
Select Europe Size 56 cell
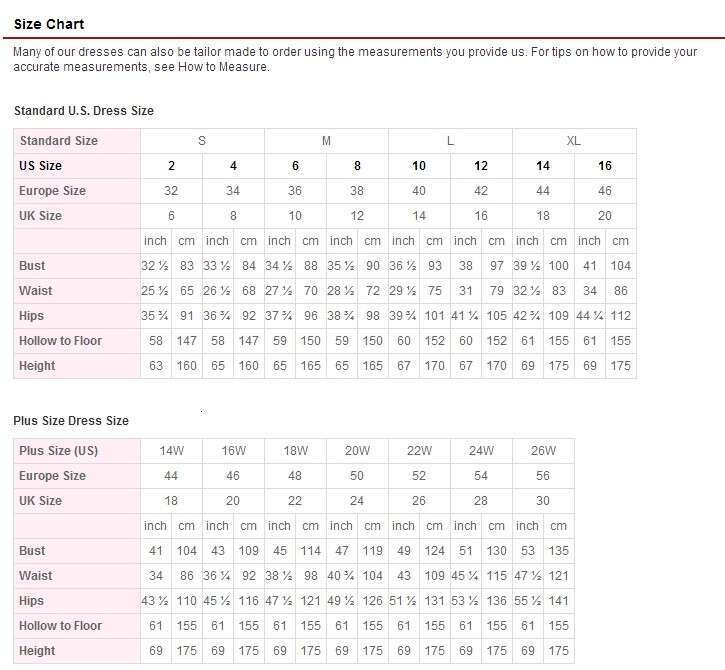[543, 476]
